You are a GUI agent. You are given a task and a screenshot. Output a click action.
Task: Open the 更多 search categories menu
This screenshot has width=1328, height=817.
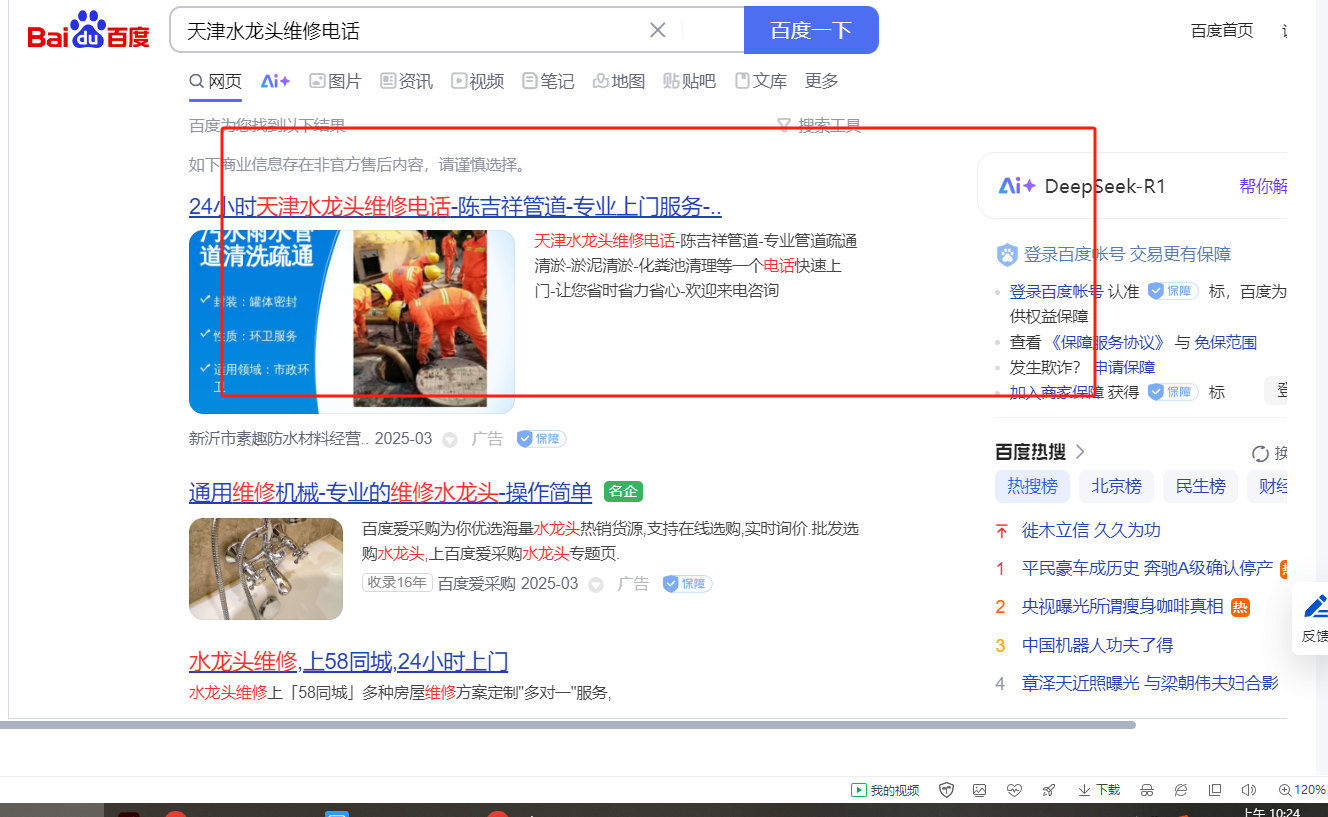pos(821,81)
